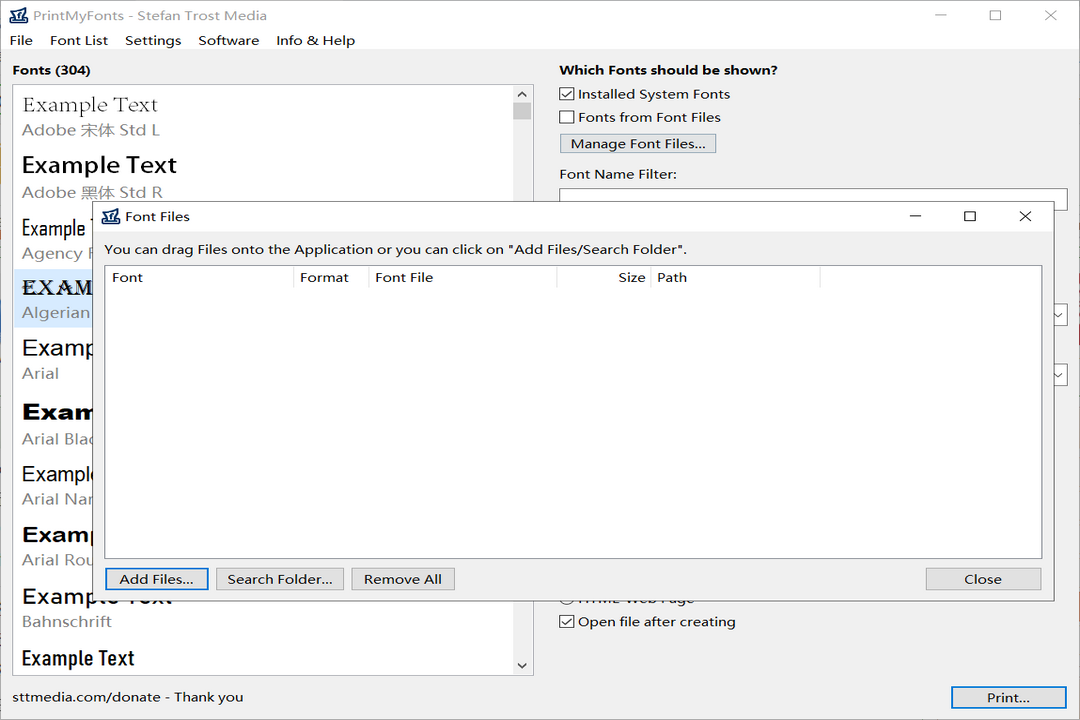Open the File menu
This screenshot has height=720, width=1080.
coord(21,40)
